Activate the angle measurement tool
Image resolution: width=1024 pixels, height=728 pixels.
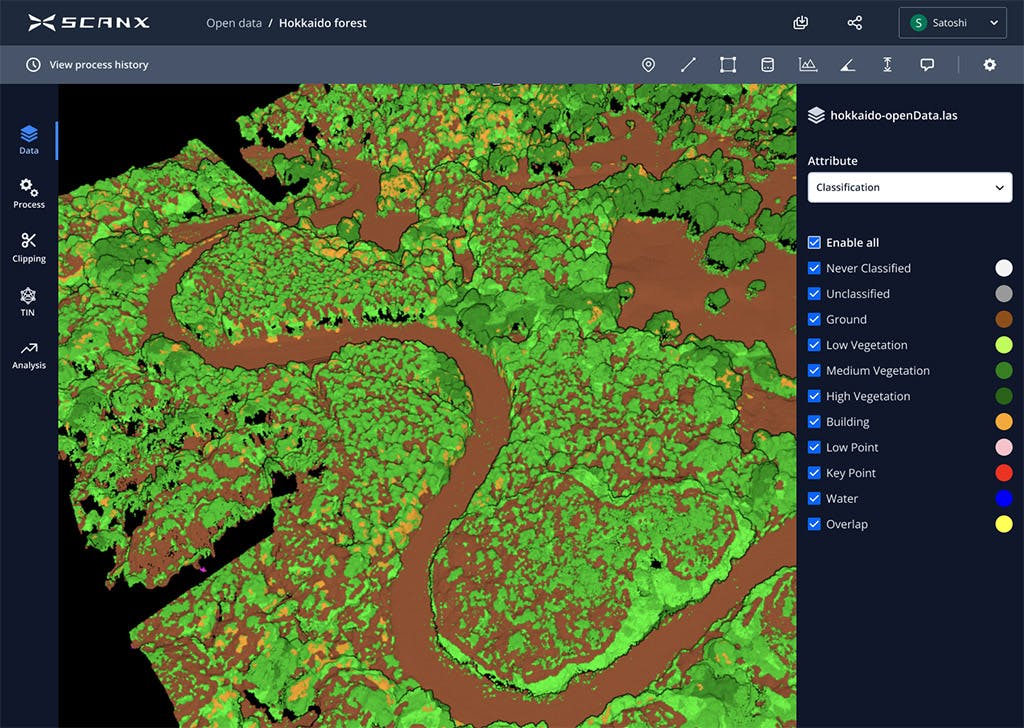(x=847, y=64)
